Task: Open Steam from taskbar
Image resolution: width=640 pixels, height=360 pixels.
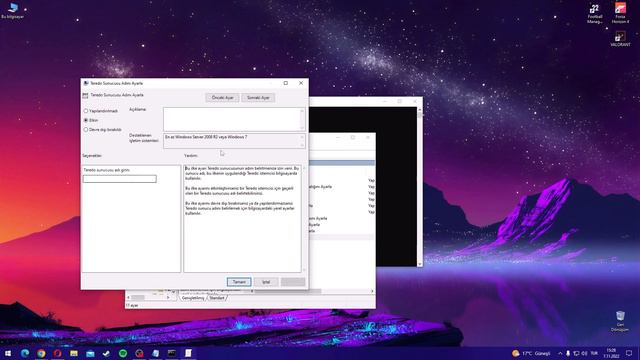Action: pos(107,353)
